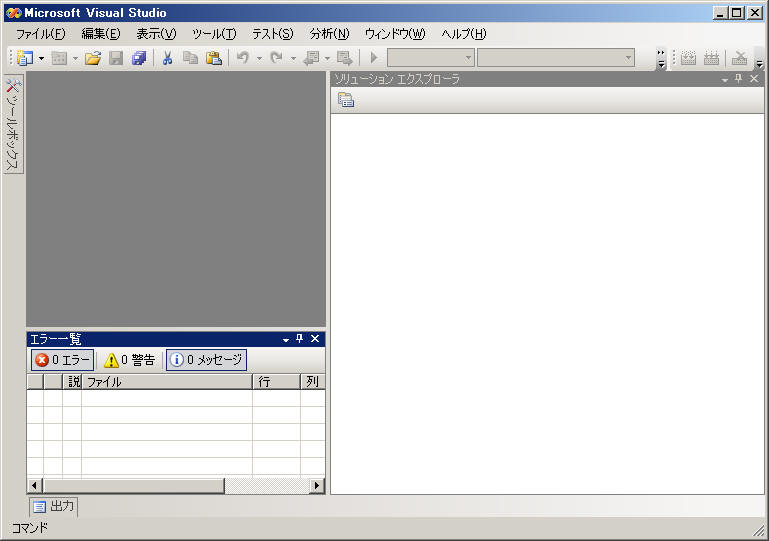769x541 pixels.
Task: Sort by the ファイル column header
Action: (165, 382)
